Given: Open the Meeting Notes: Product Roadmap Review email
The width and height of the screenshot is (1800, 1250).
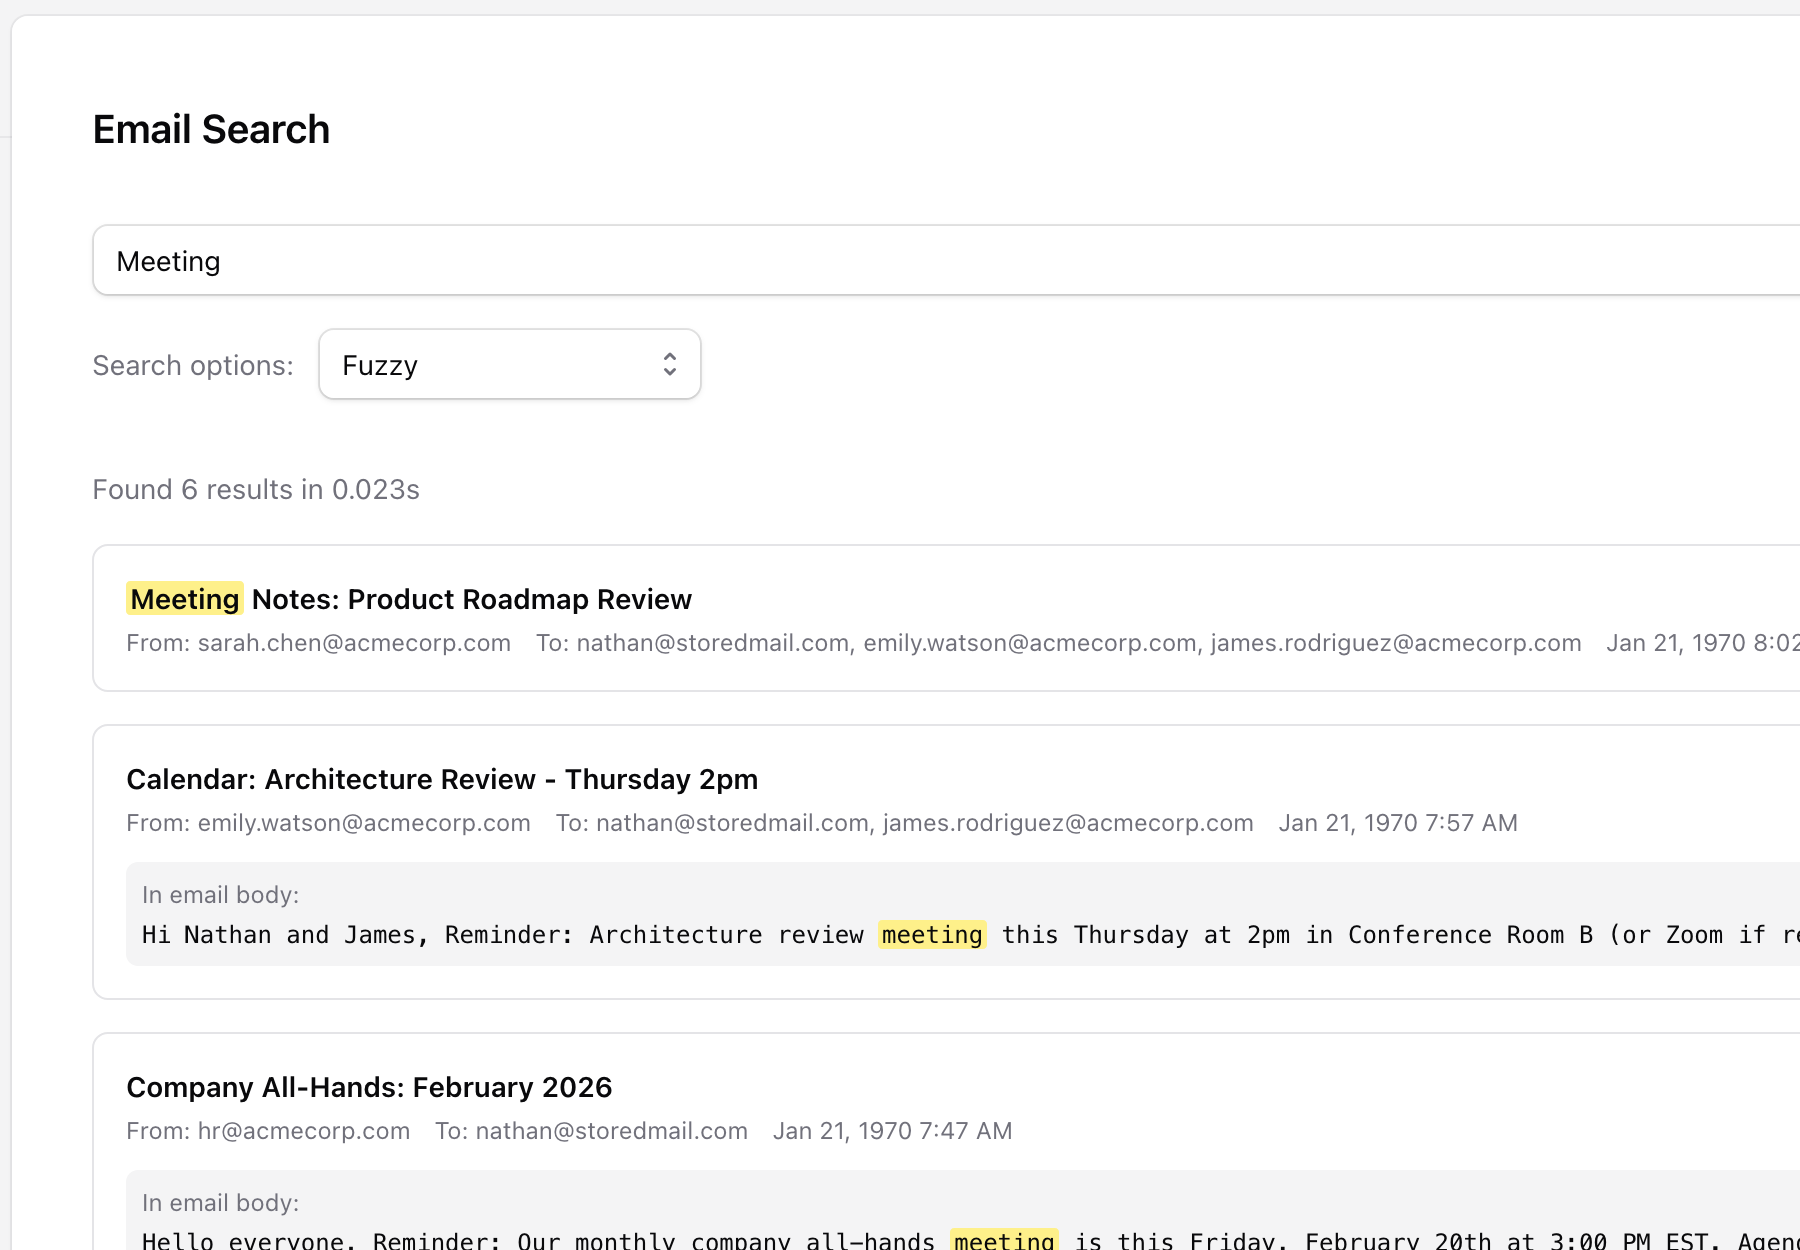Looking at the screenshot, I should (x=470, y=599).
